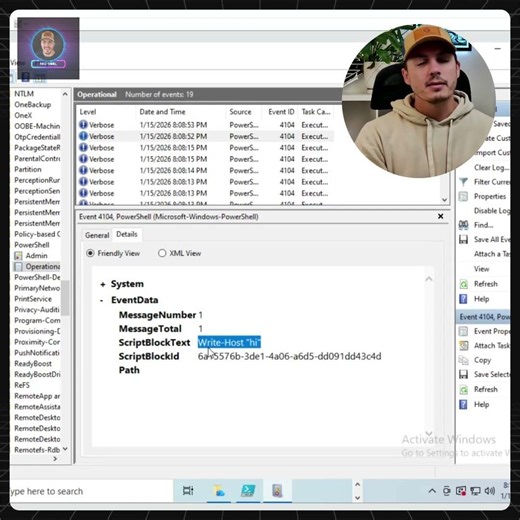The image size is (520, 520).
Task: Close the Event 4104 preview pane
Action: (440, 216)
